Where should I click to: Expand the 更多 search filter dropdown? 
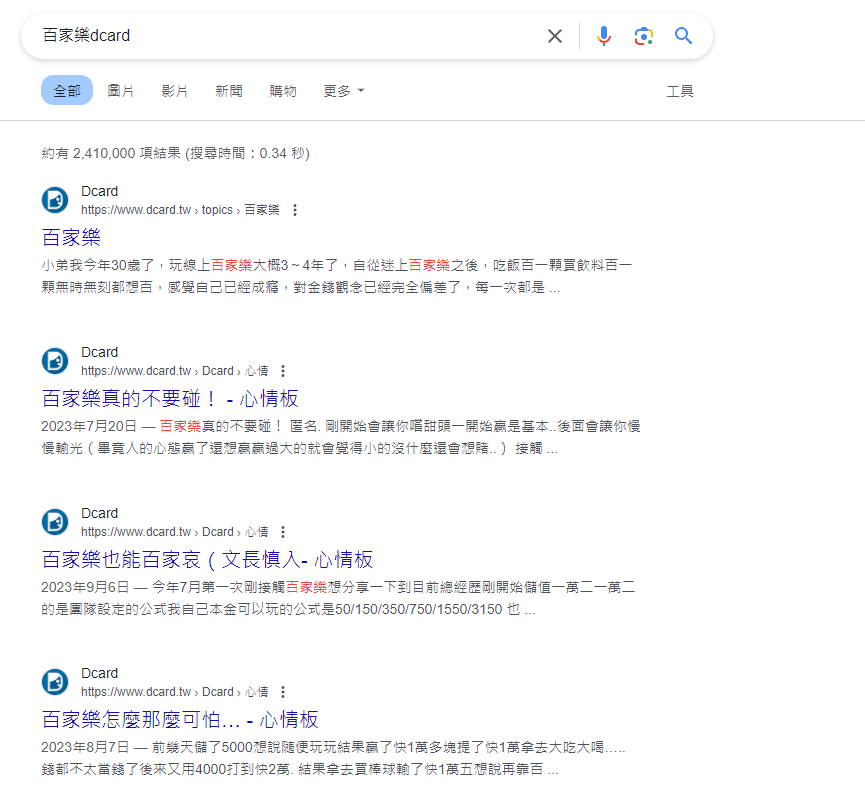(343, 91)
